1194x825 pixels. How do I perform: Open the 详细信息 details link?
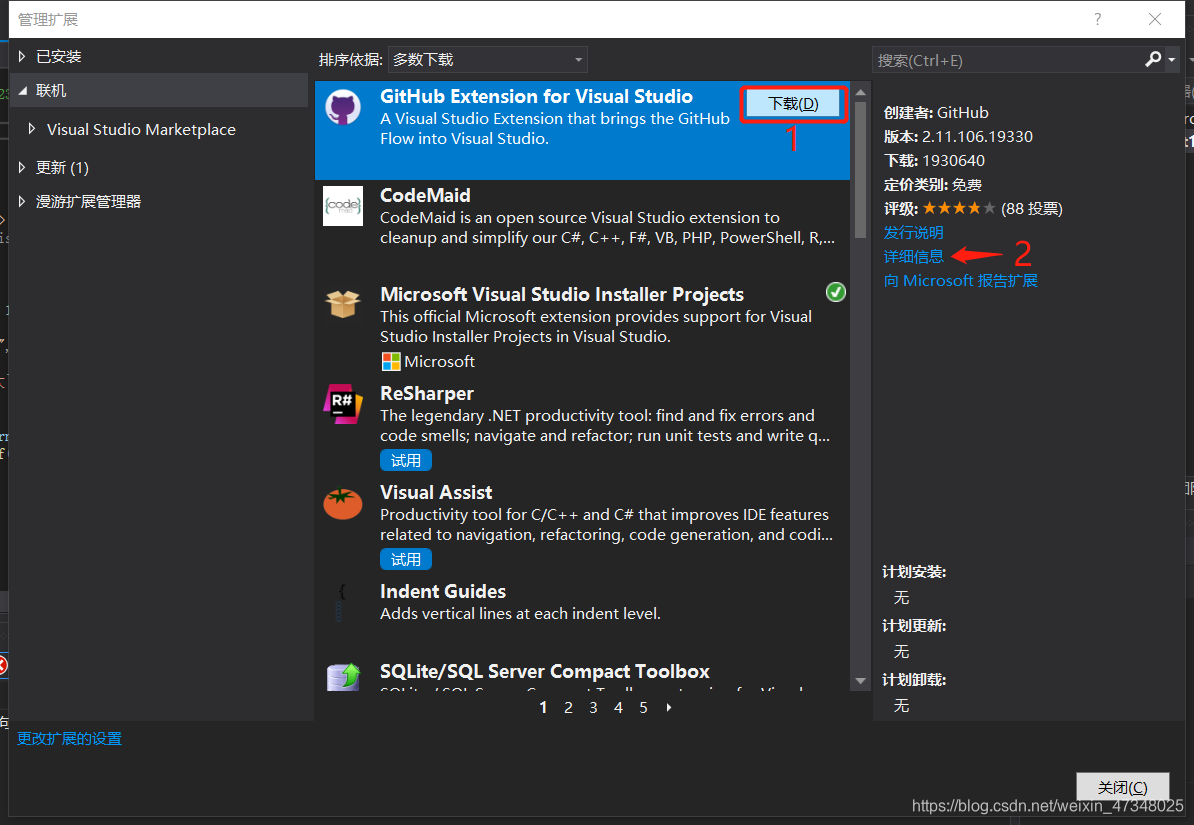click(x=913, y=257)
